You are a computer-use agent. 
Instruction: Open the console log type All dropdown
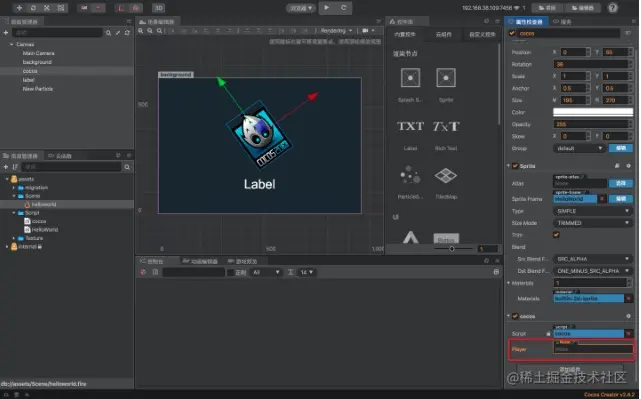(266, 272)
